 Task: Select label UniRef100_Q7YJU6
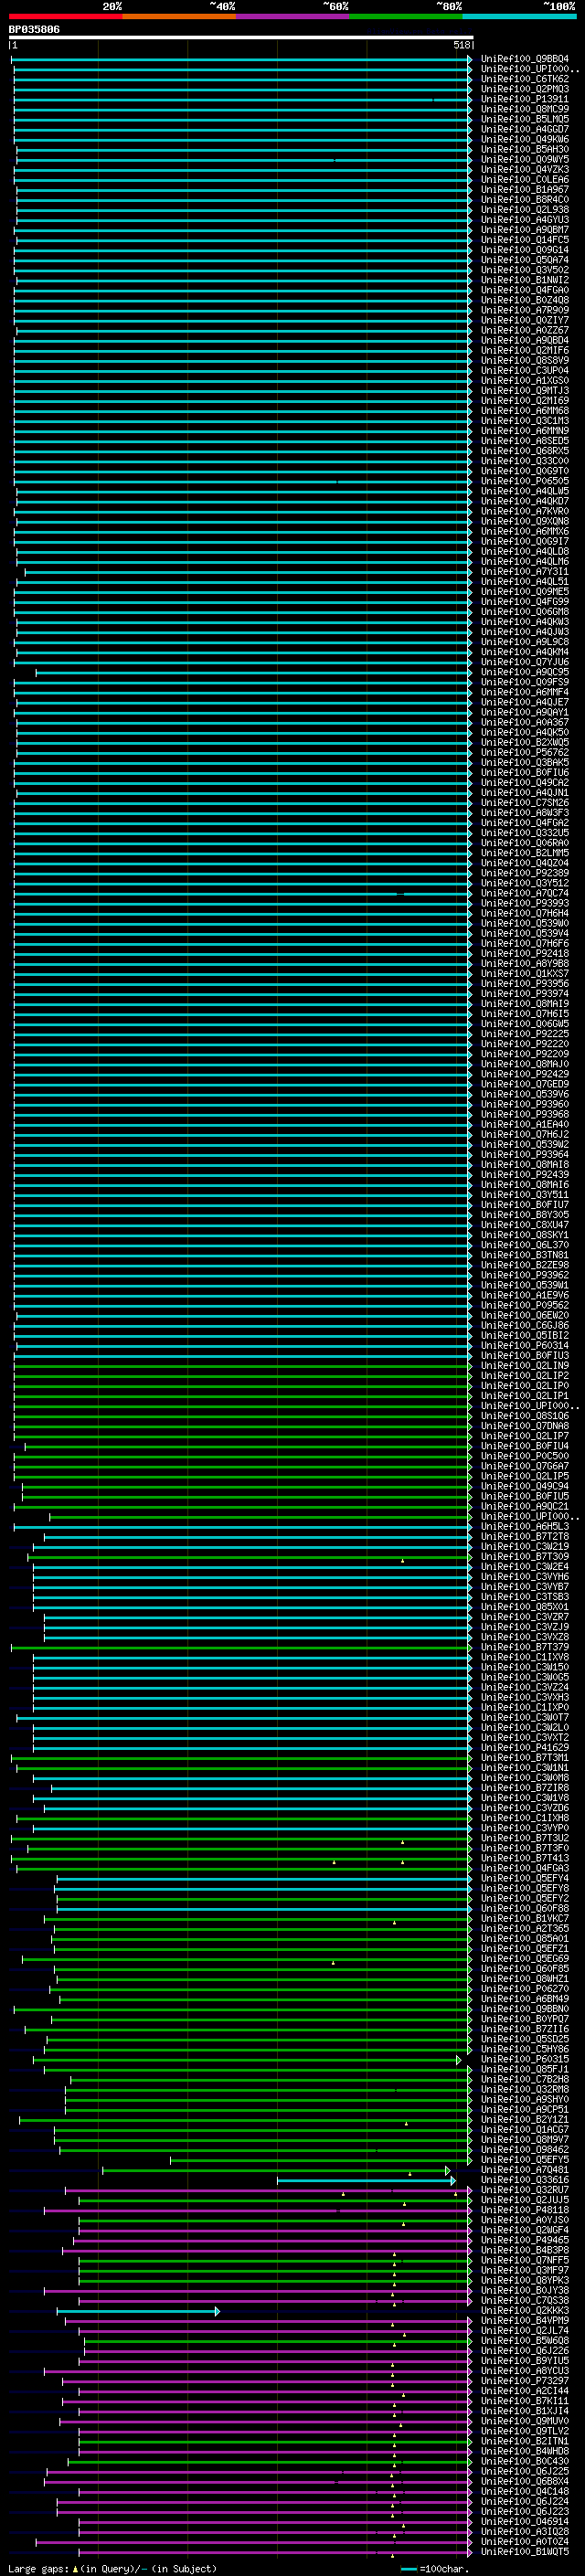tap(525, 662)
